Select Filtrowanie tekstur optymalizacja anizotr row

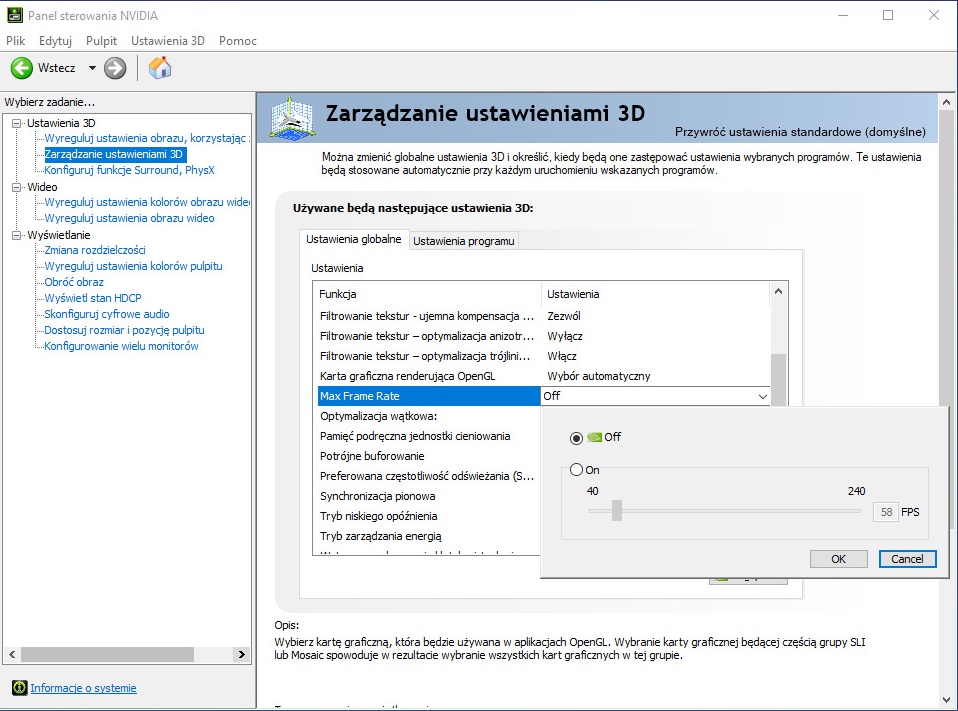click(544, 336)
